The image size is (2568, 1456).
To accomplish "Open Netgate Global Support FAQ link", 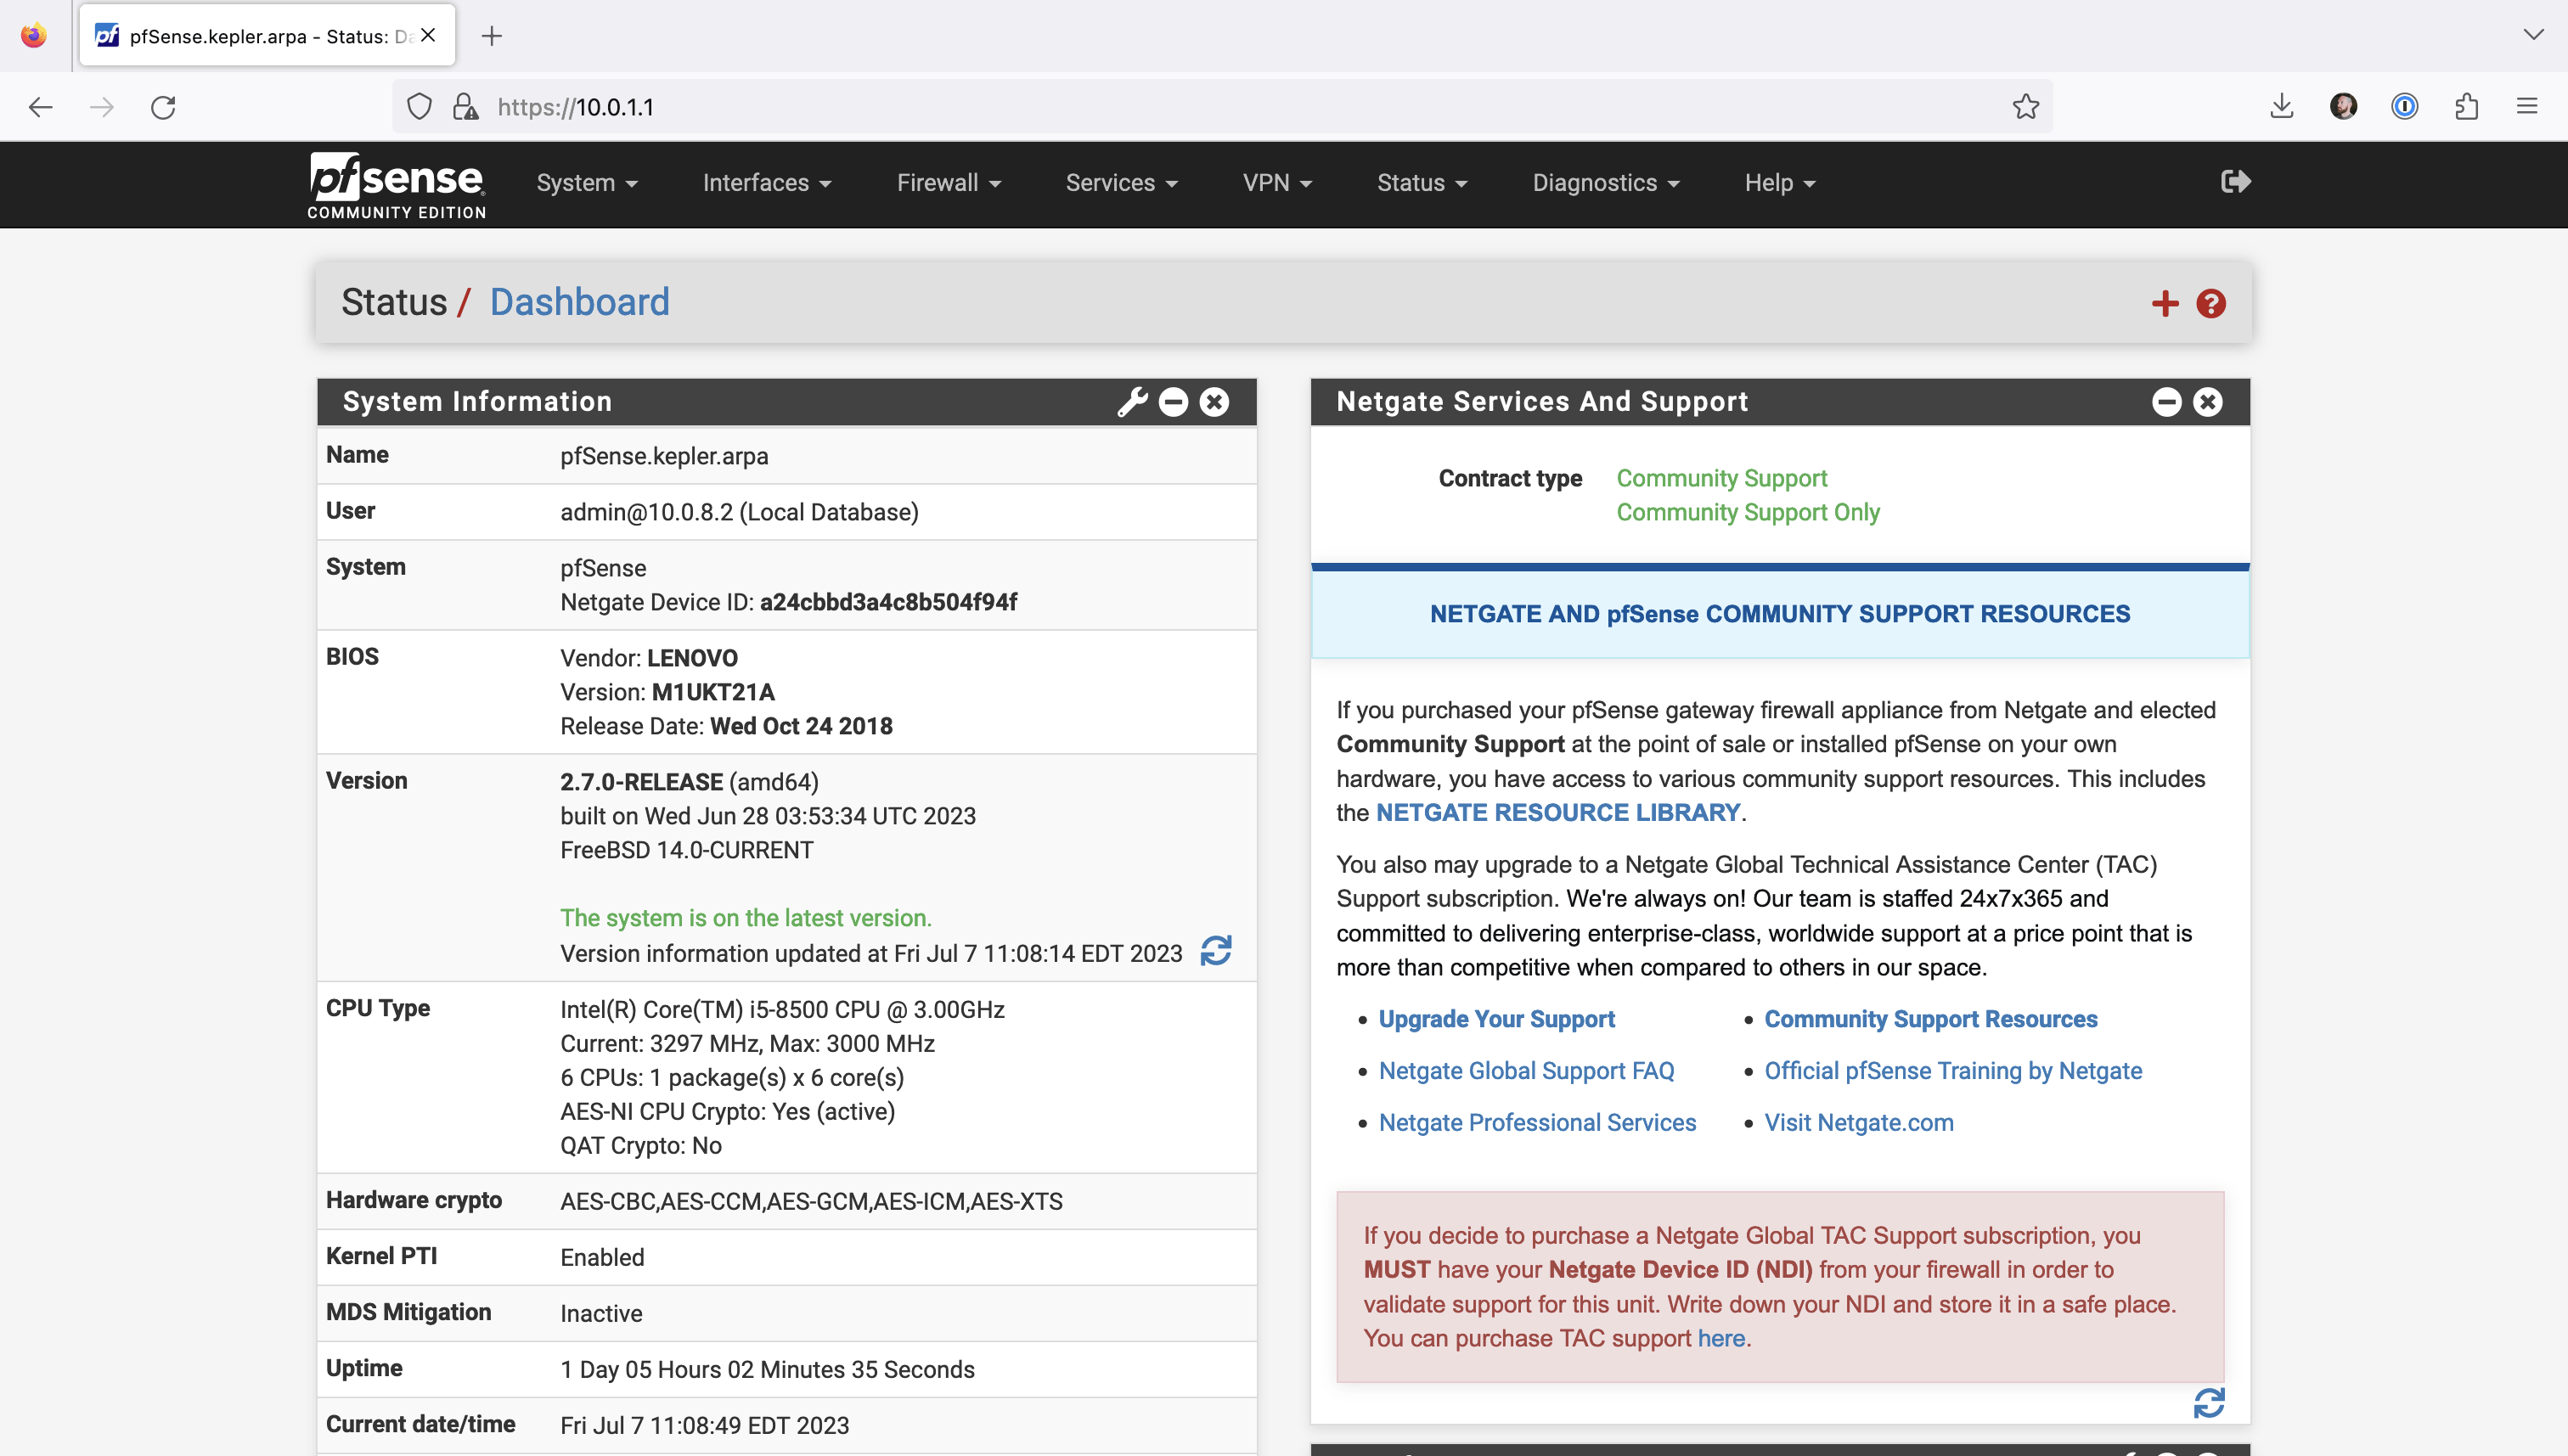I will coord(1526,1071).
